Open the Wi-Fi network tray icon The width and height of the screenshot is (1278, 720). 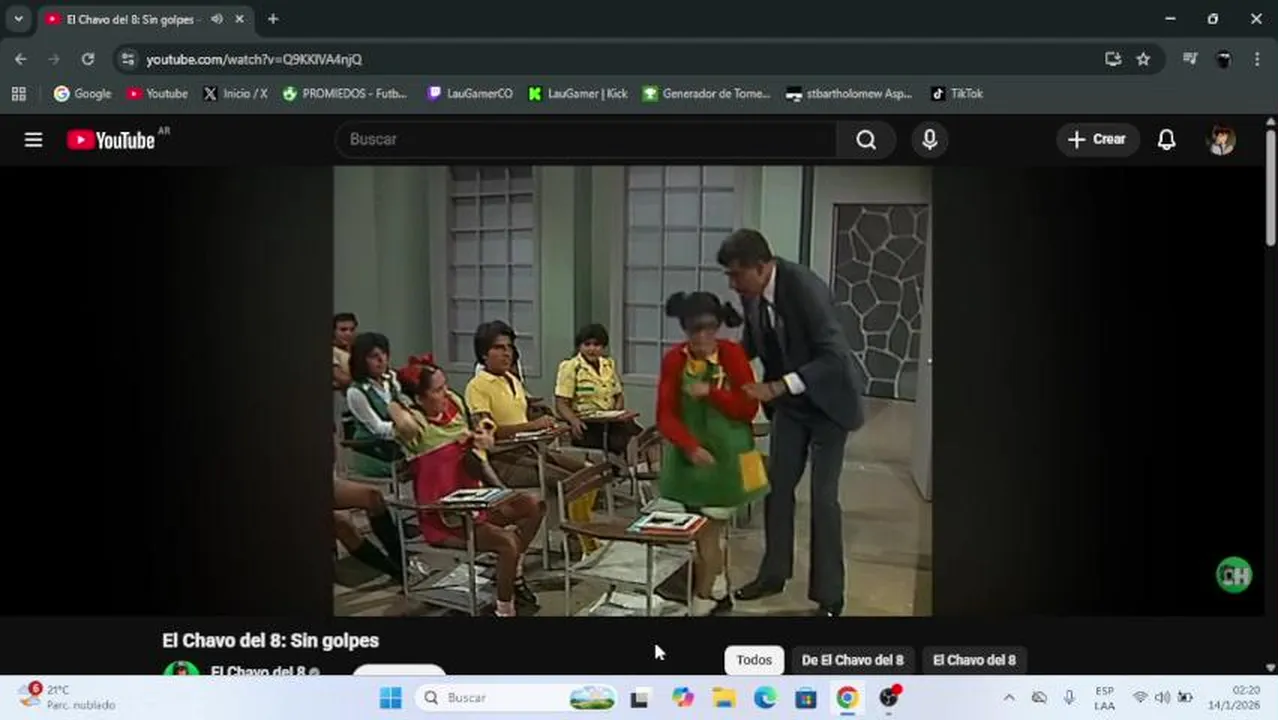1140,698
